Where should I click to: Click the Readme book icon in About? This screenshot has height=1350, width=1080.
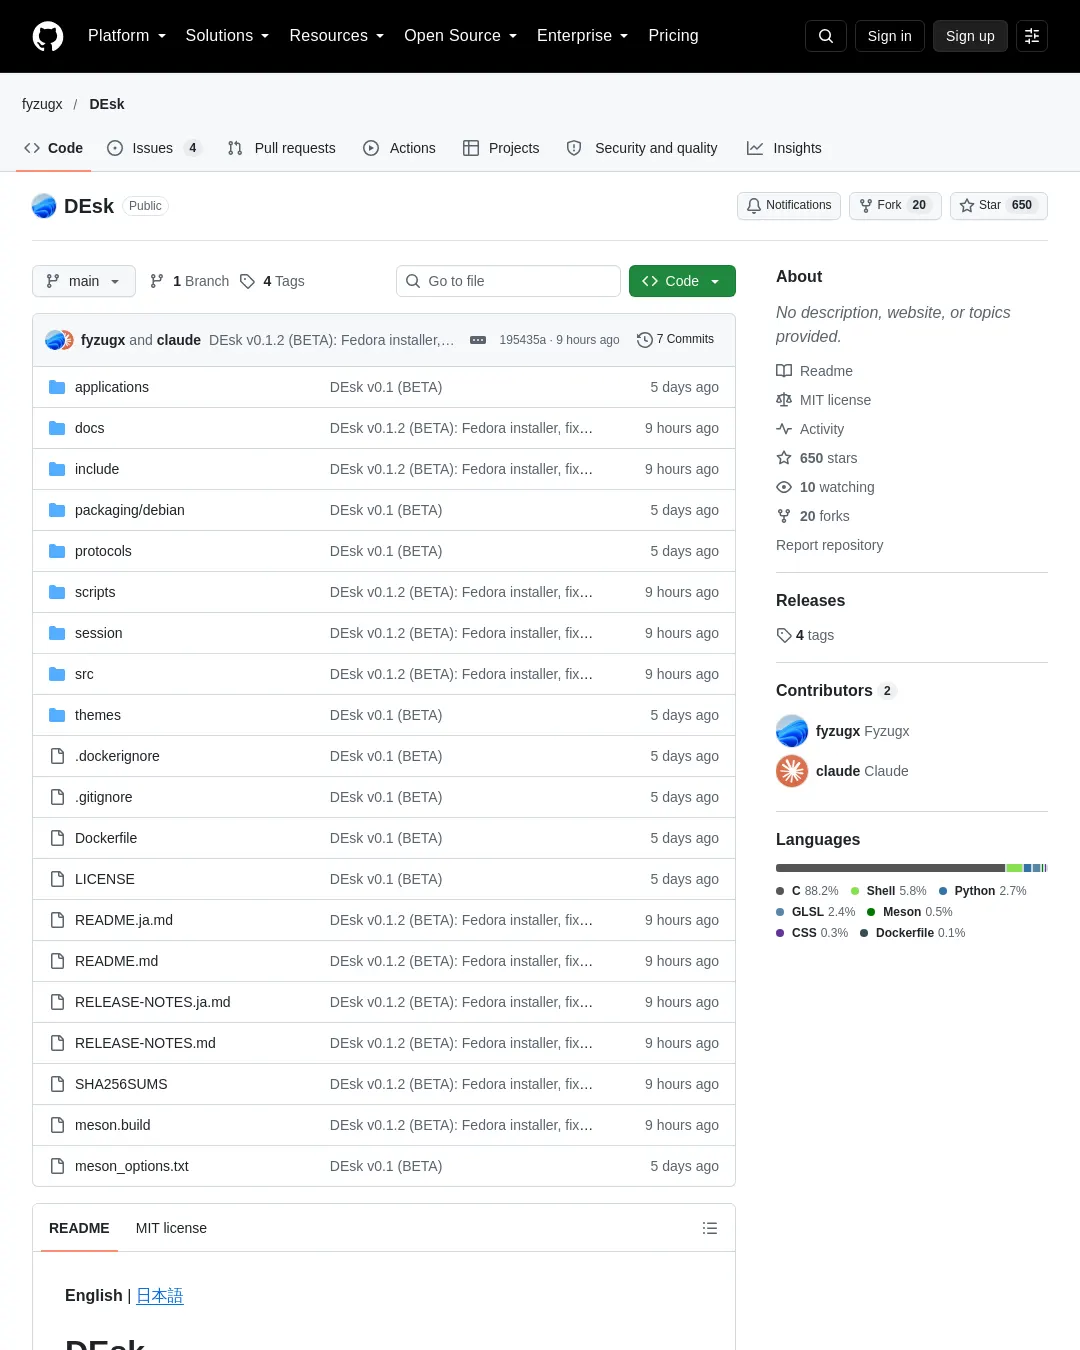(x=784, y=371)
